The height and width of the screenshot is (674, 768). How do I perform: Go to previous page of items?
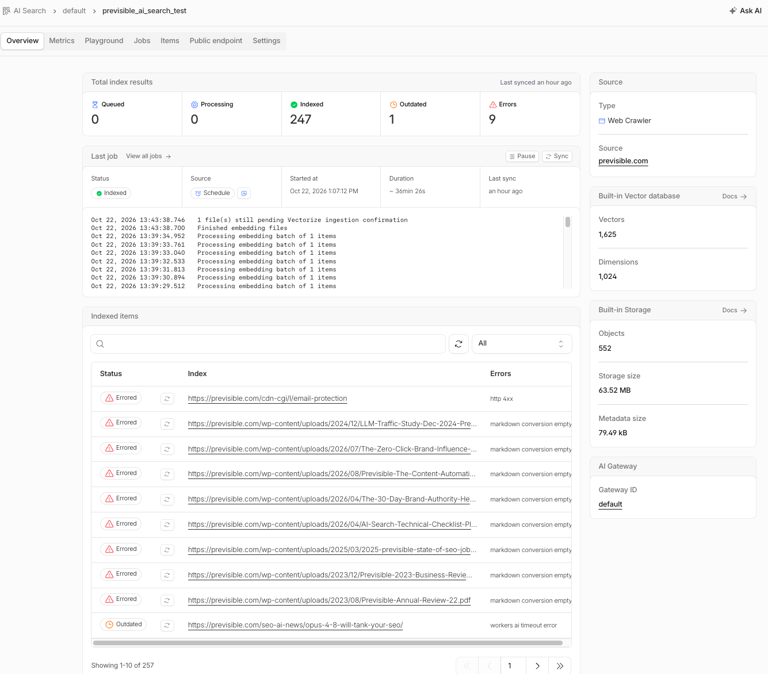489,666
